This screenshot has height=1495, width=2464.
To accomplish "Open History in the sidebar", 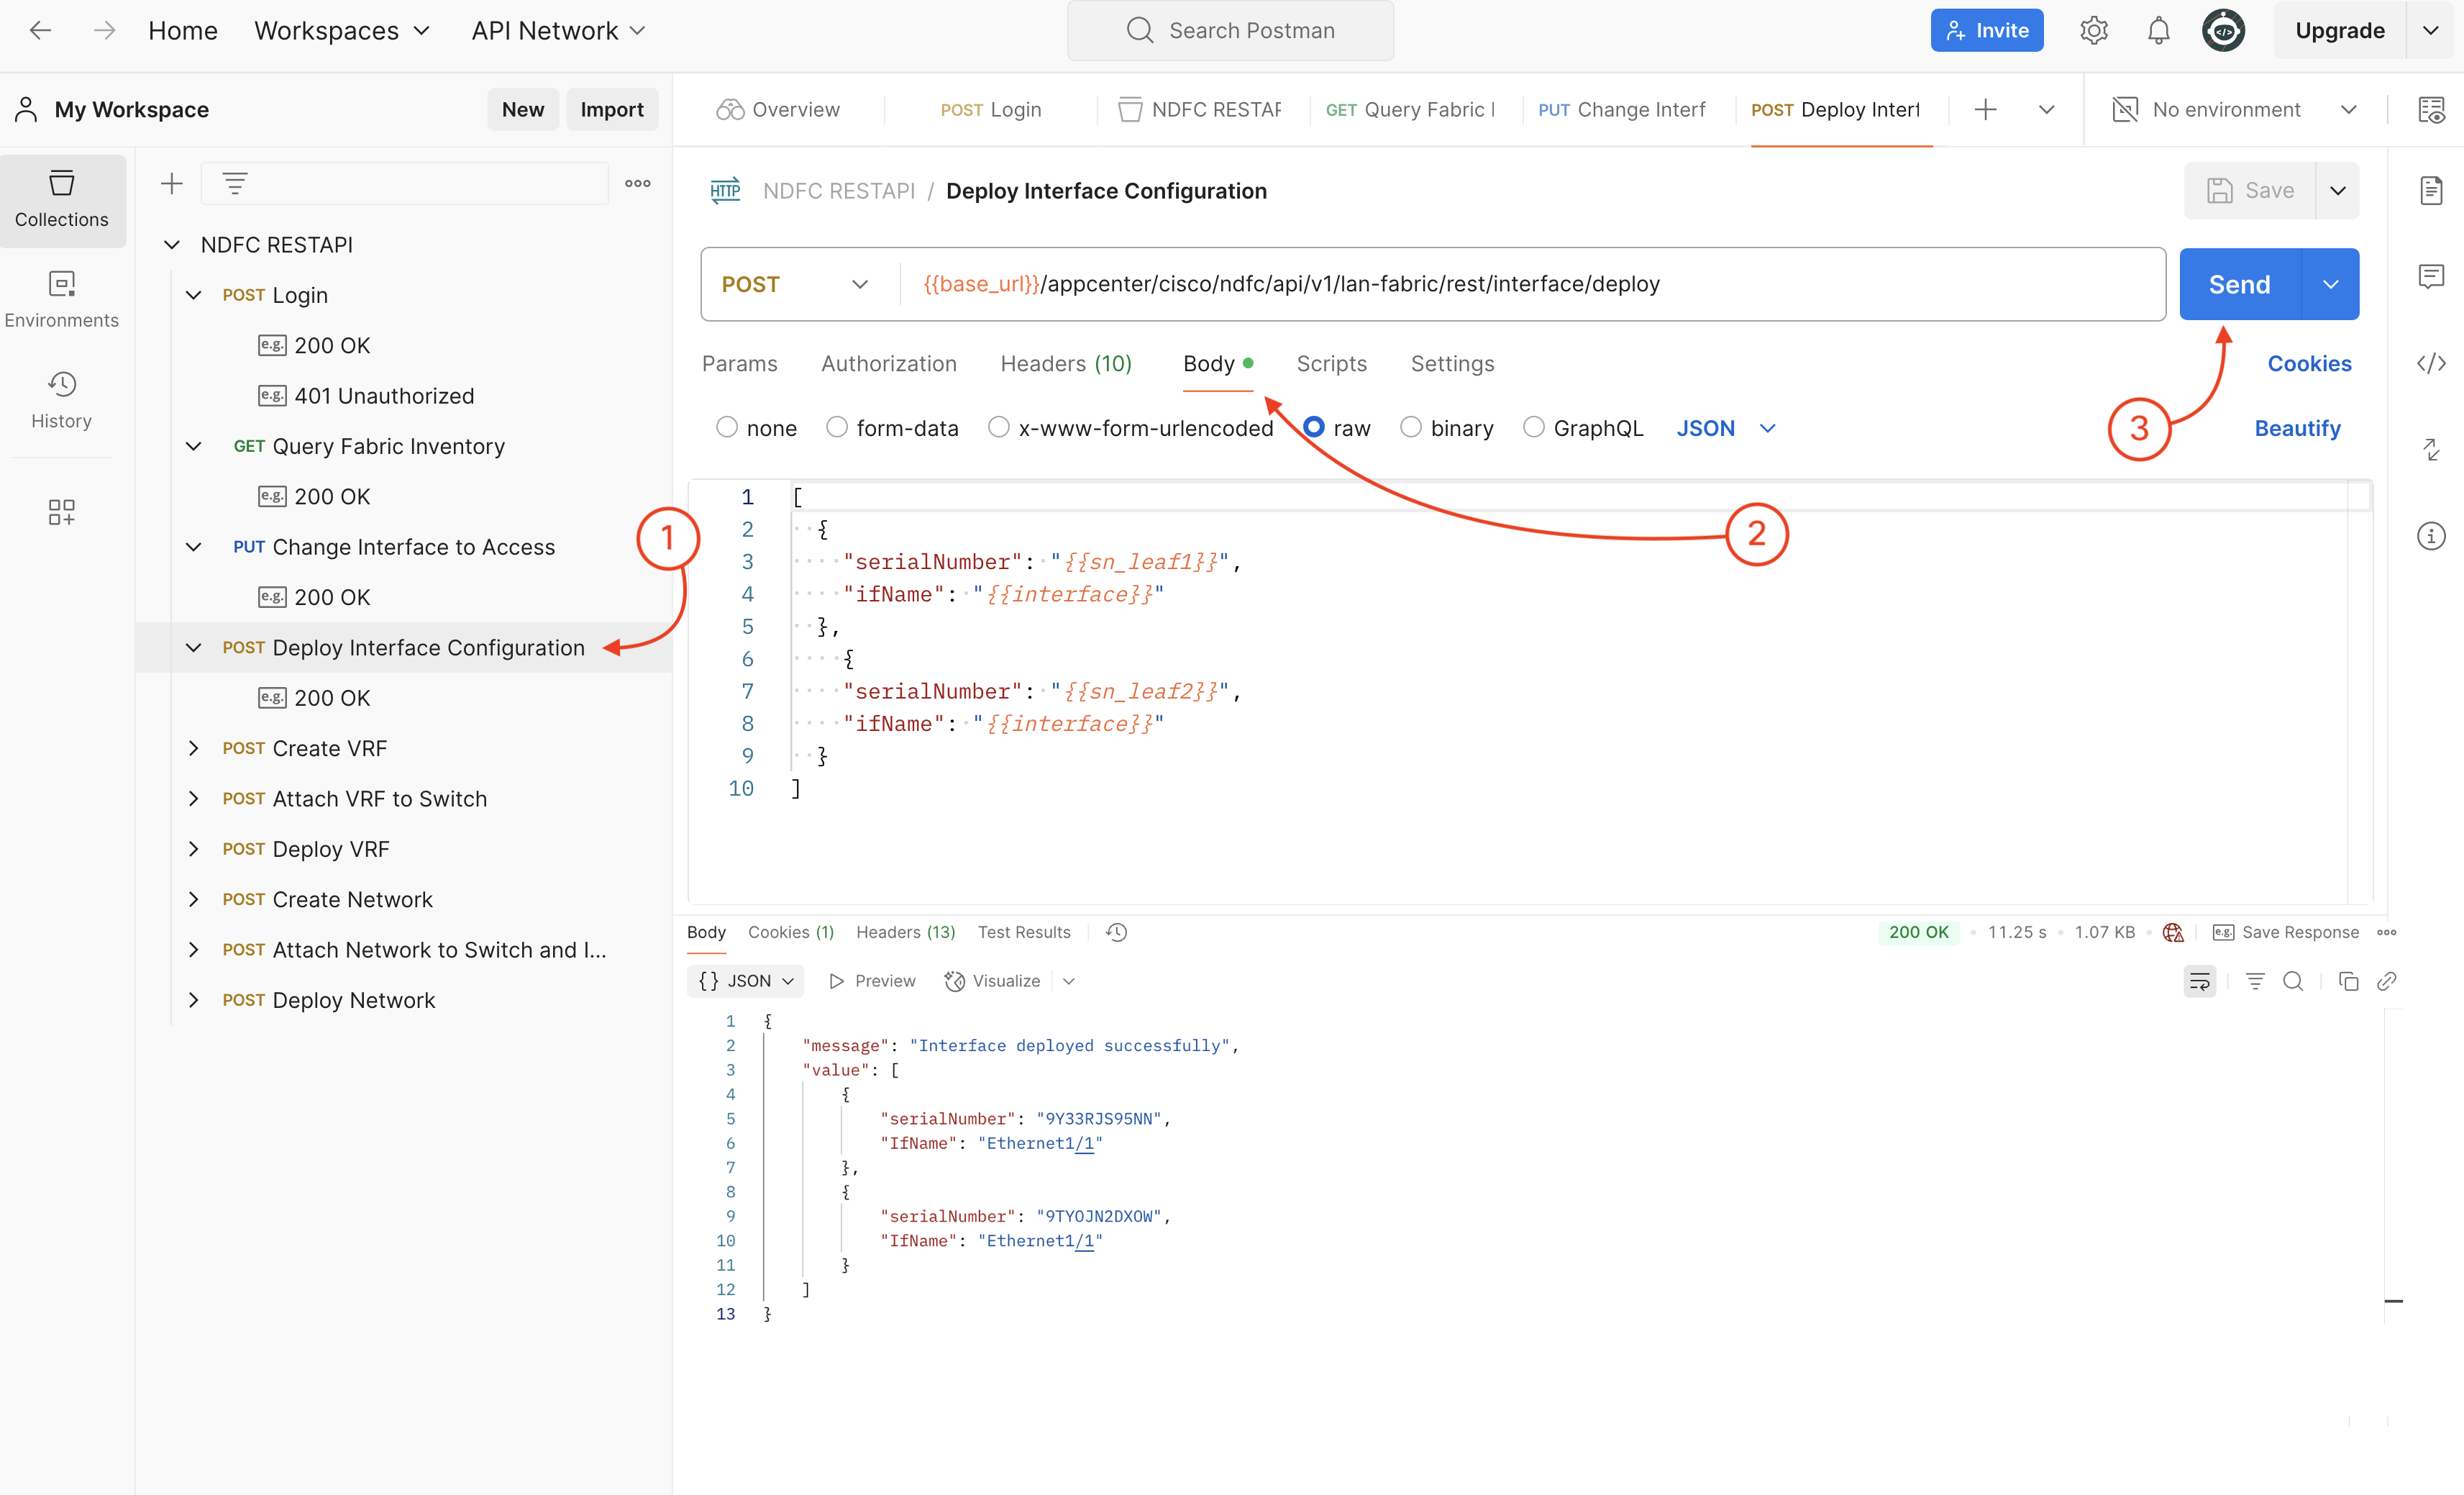I will (x=62, y=400).
